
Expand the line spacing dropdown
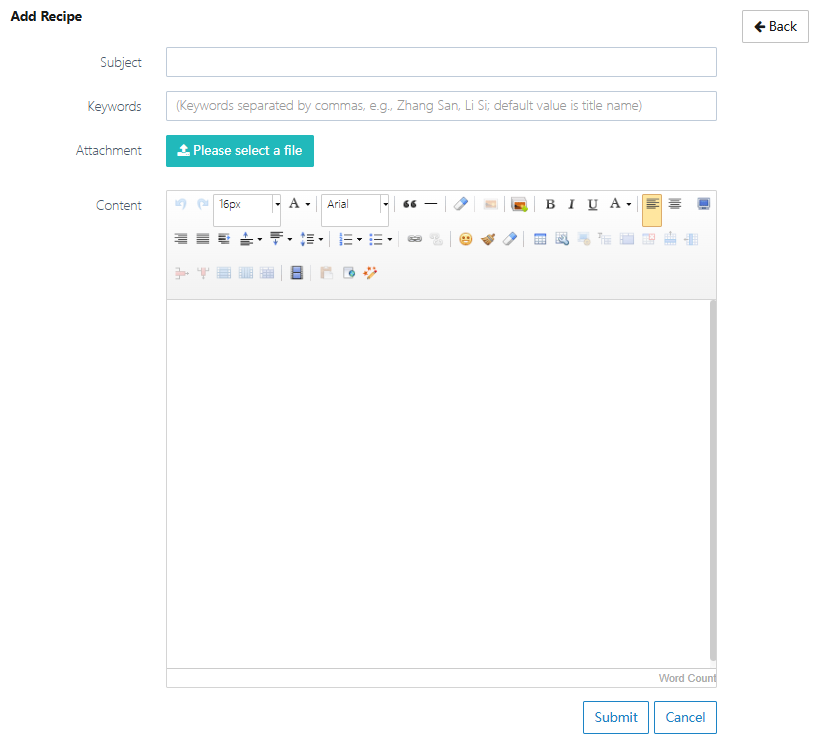tap(320, 239)
